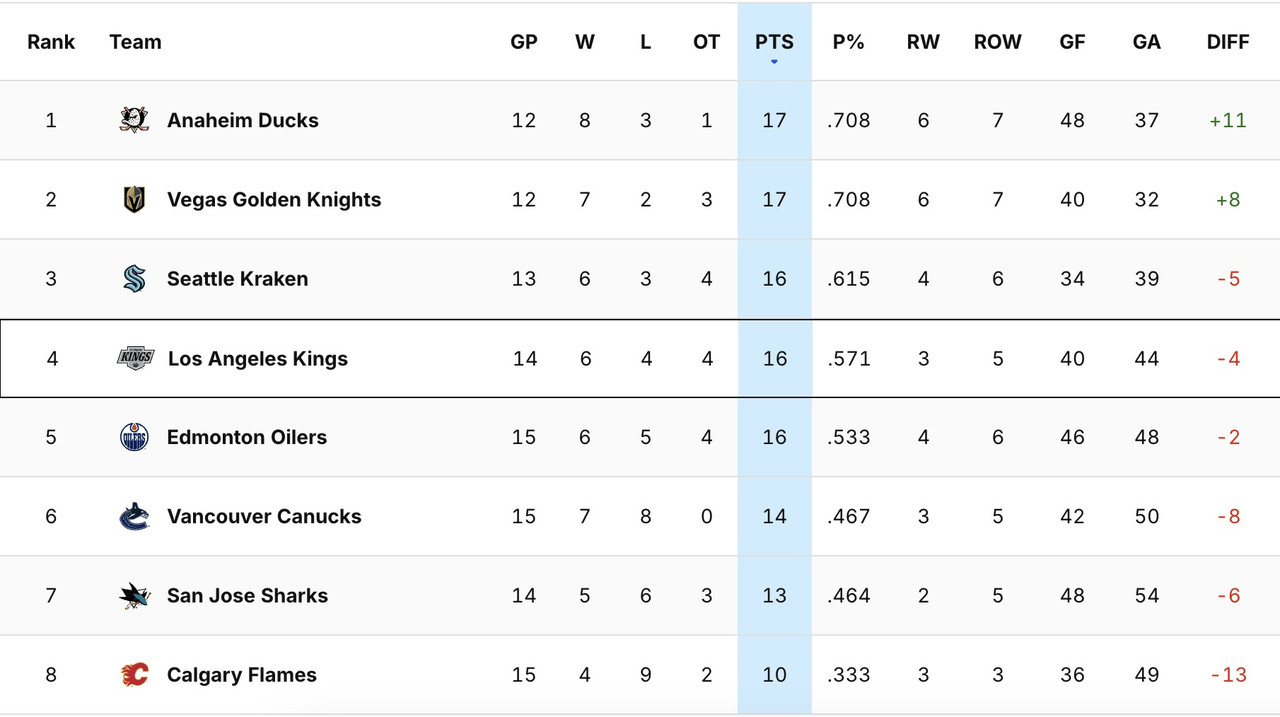Click the Vegas Golden Knights logo
1280x717 pixels.
[x=133, y=198]
